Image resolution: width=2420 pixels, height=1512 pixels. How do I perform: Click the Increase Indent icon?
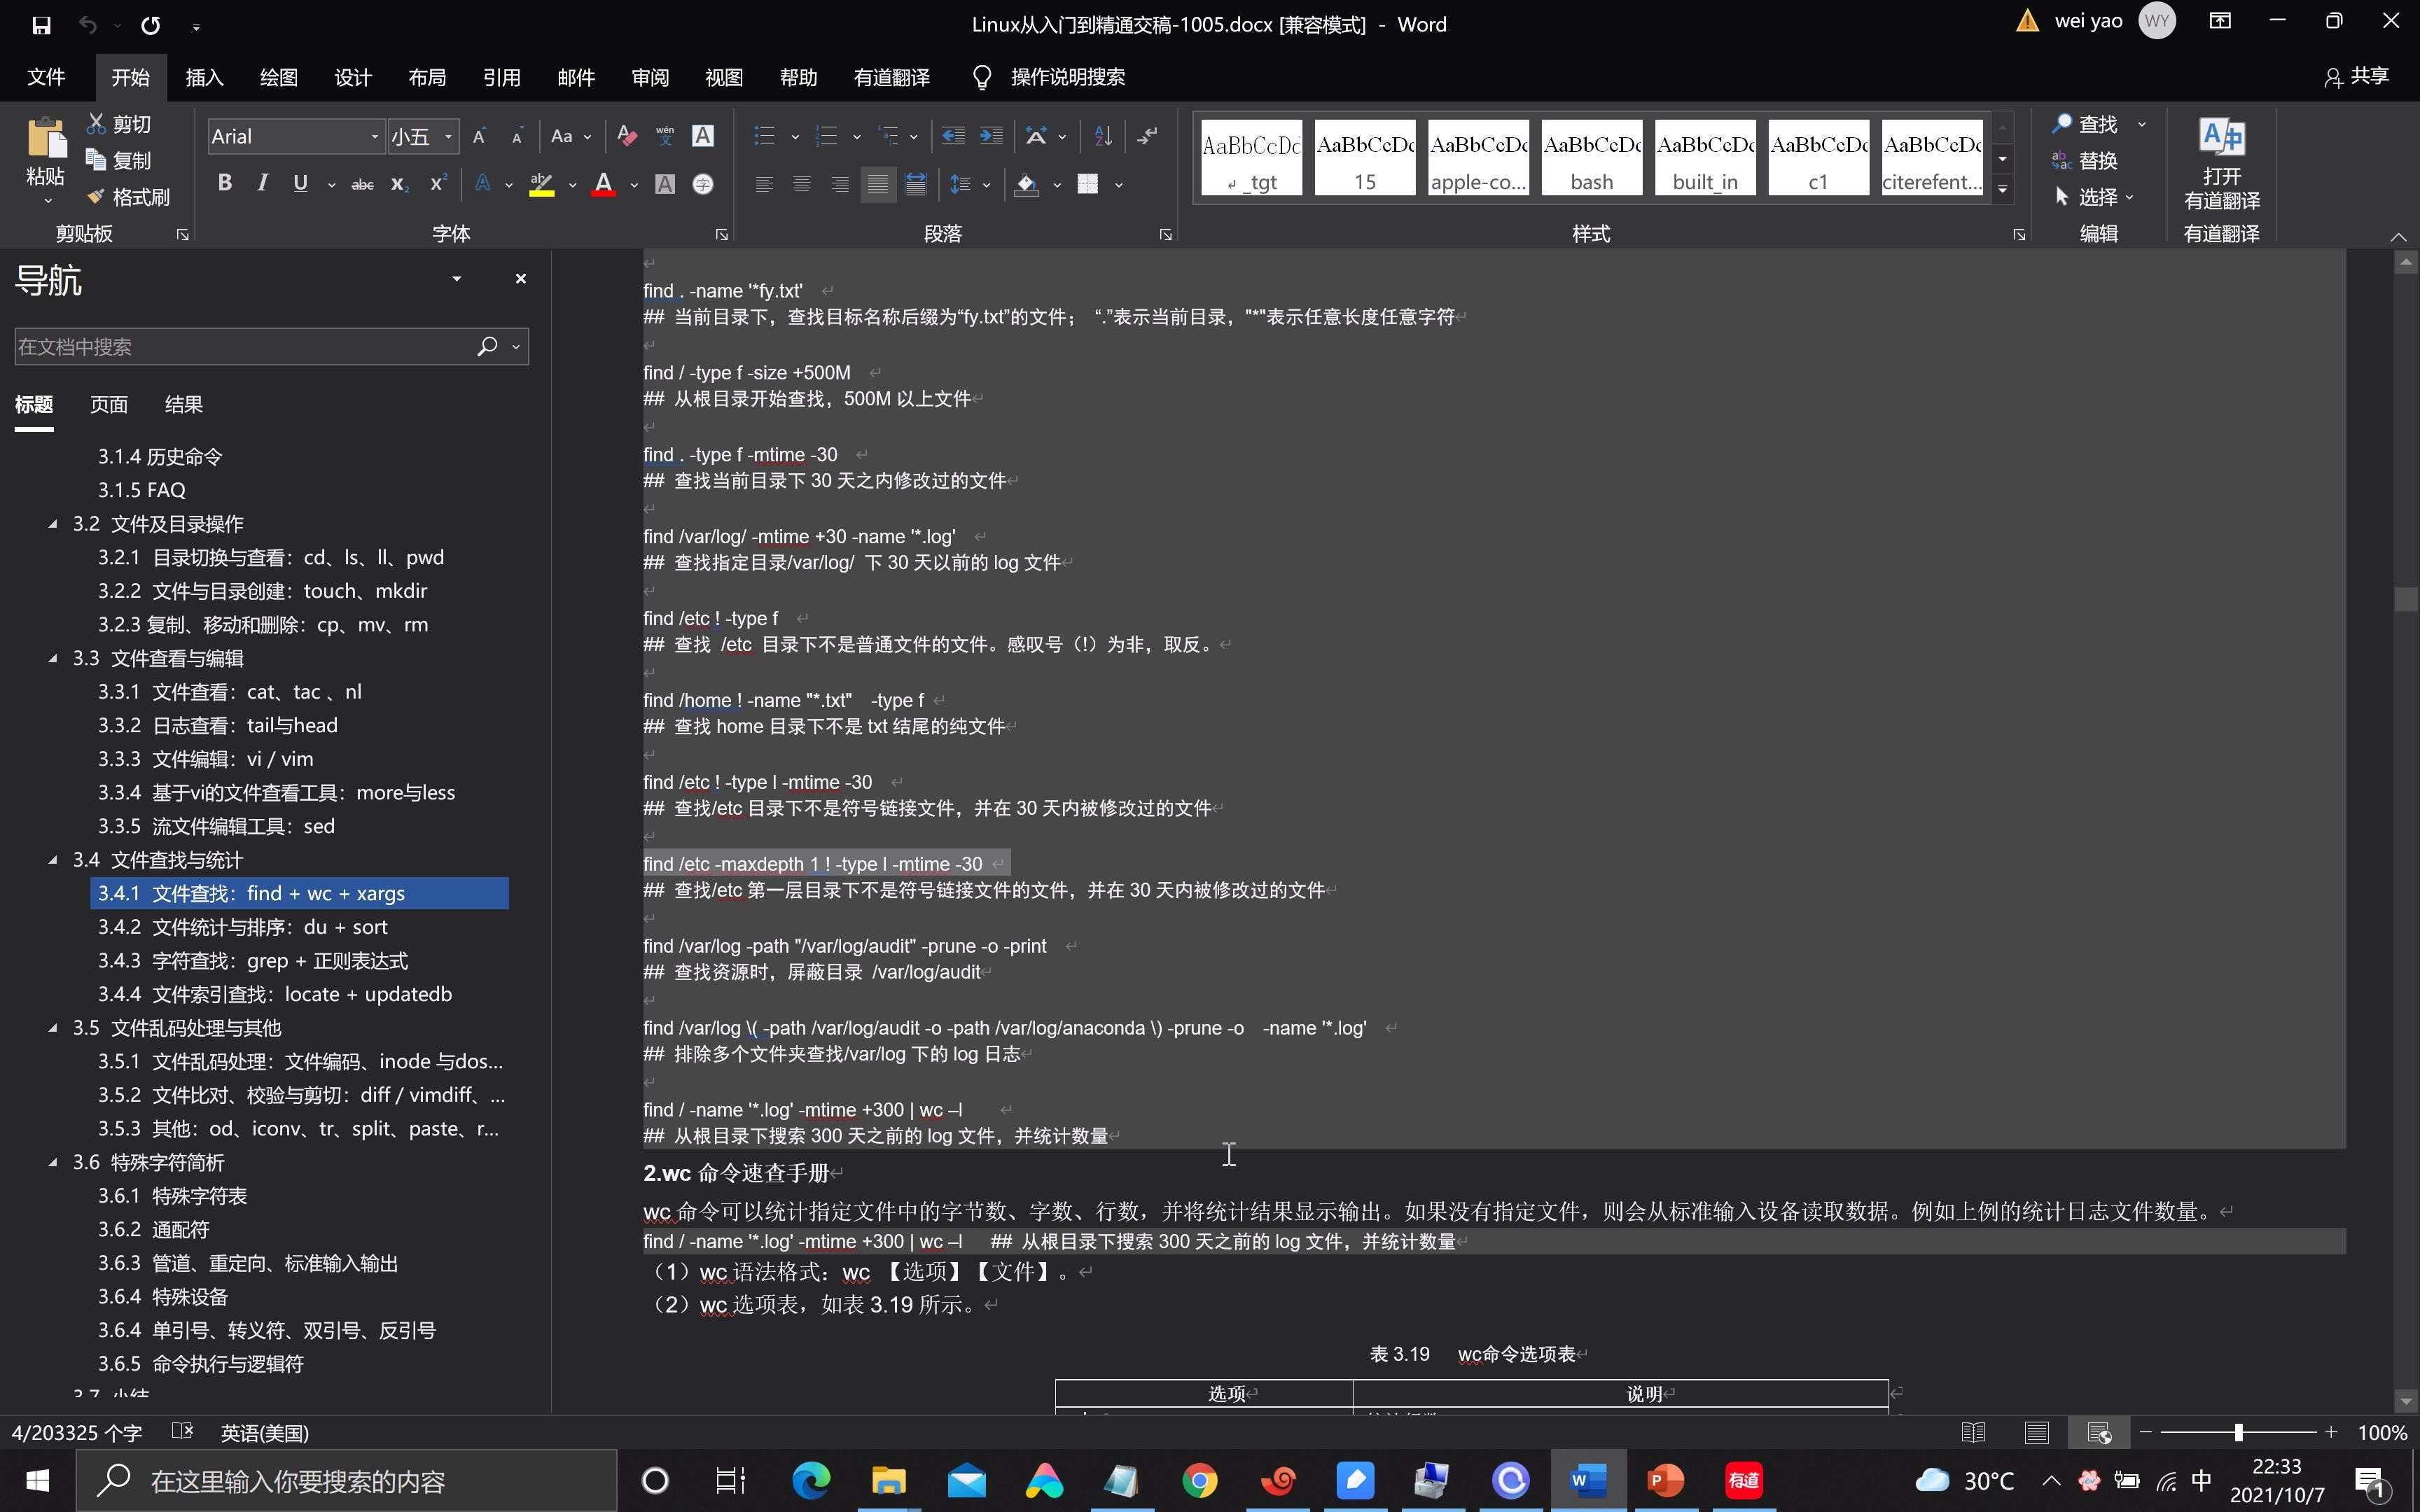click(991, 137)
